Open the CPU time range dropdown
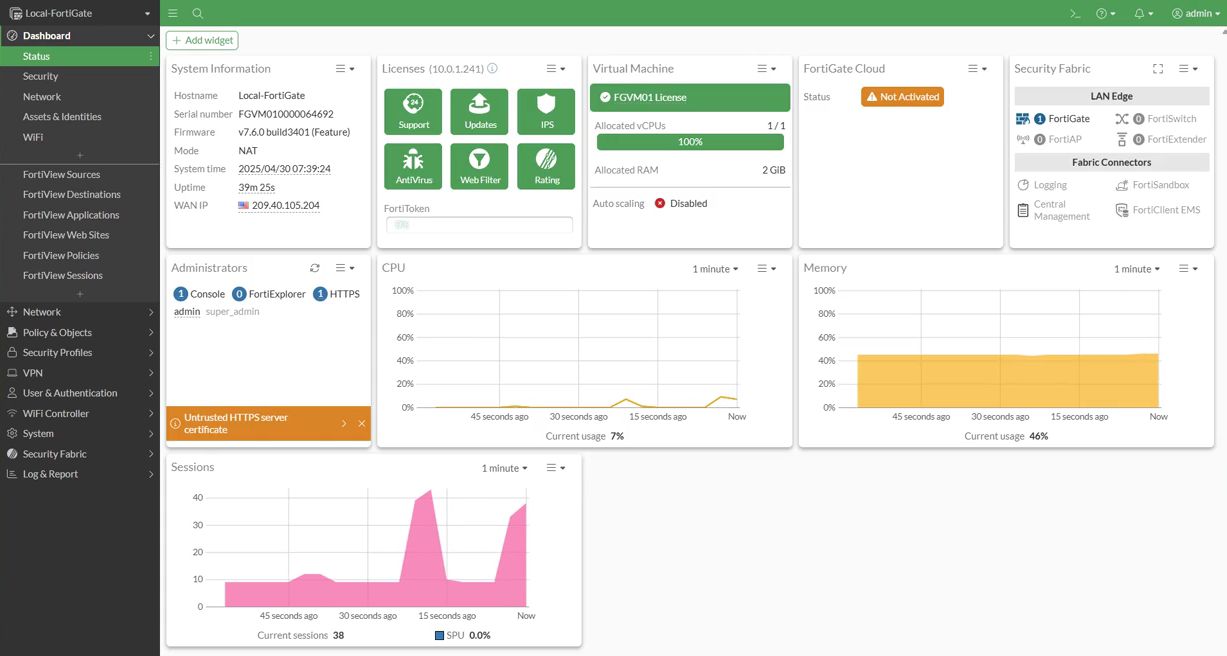This screenshot has width=1227, height=656. pyautogui.click(x=715, y=269)
